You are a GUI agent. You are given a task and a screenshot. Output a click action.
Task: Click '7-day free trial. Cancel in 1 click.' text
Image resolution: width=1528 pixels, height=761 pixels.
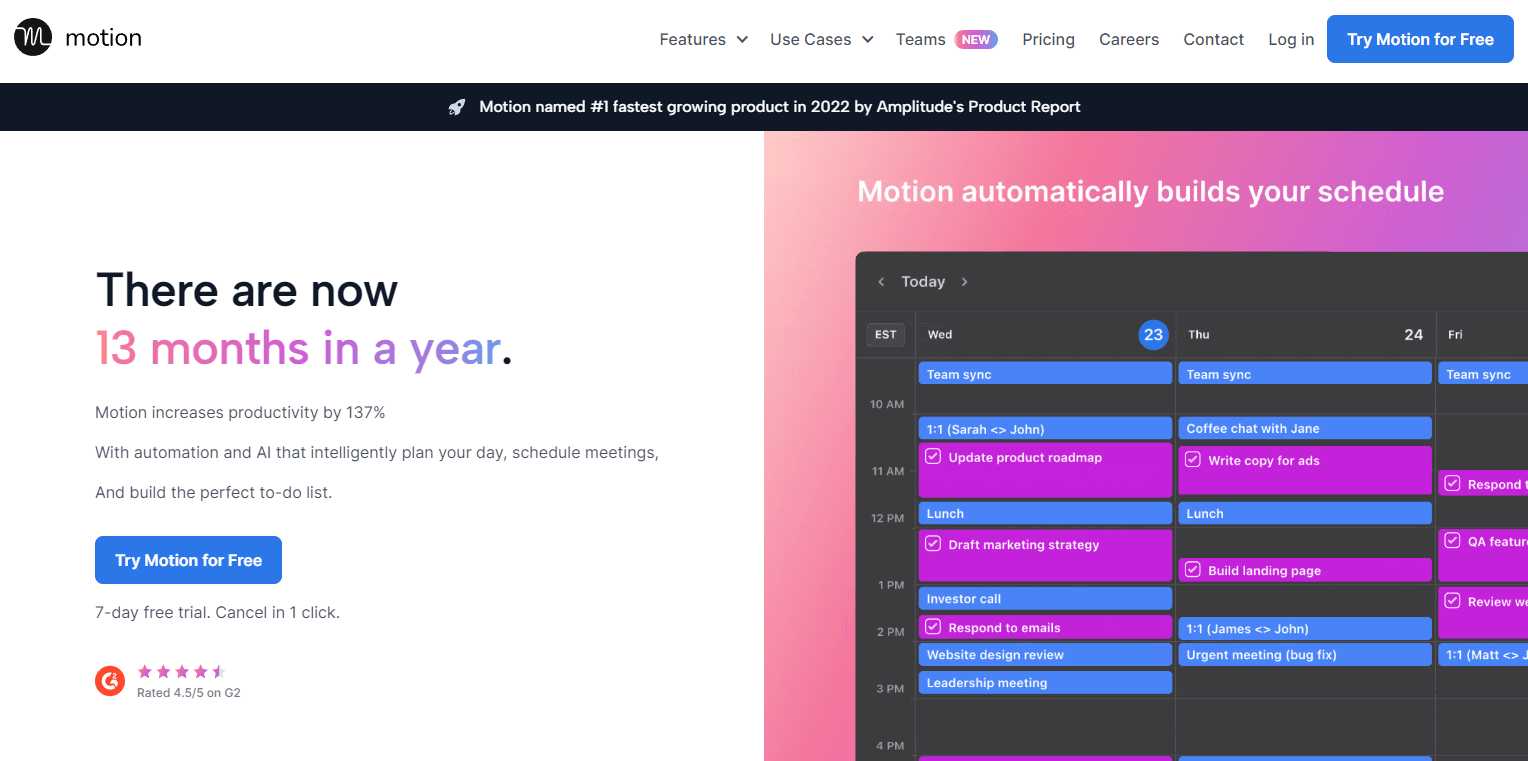(217, 612)
